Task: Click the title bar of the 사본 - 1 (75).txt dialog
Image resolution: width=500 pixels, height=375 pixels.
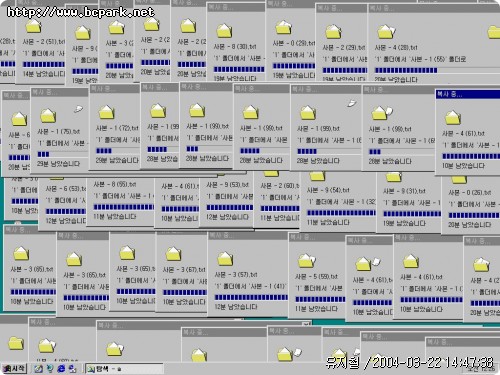Action: [x=59, y=92]
